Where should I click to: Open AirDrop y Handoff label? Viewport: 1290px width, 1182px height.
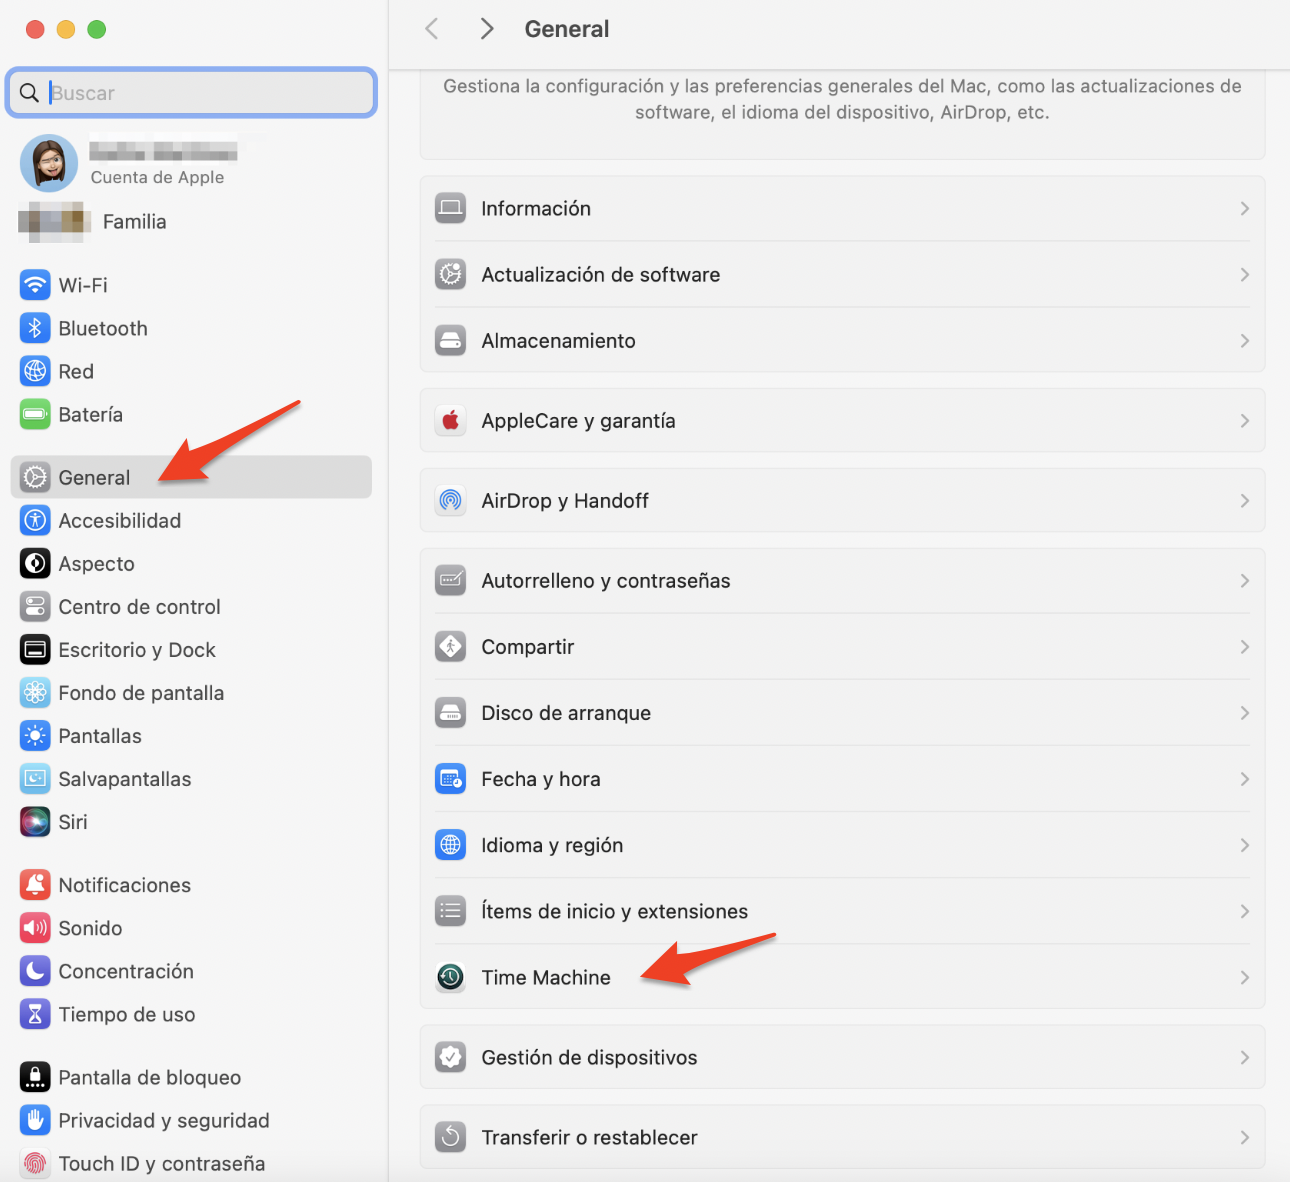coord(565,500)
